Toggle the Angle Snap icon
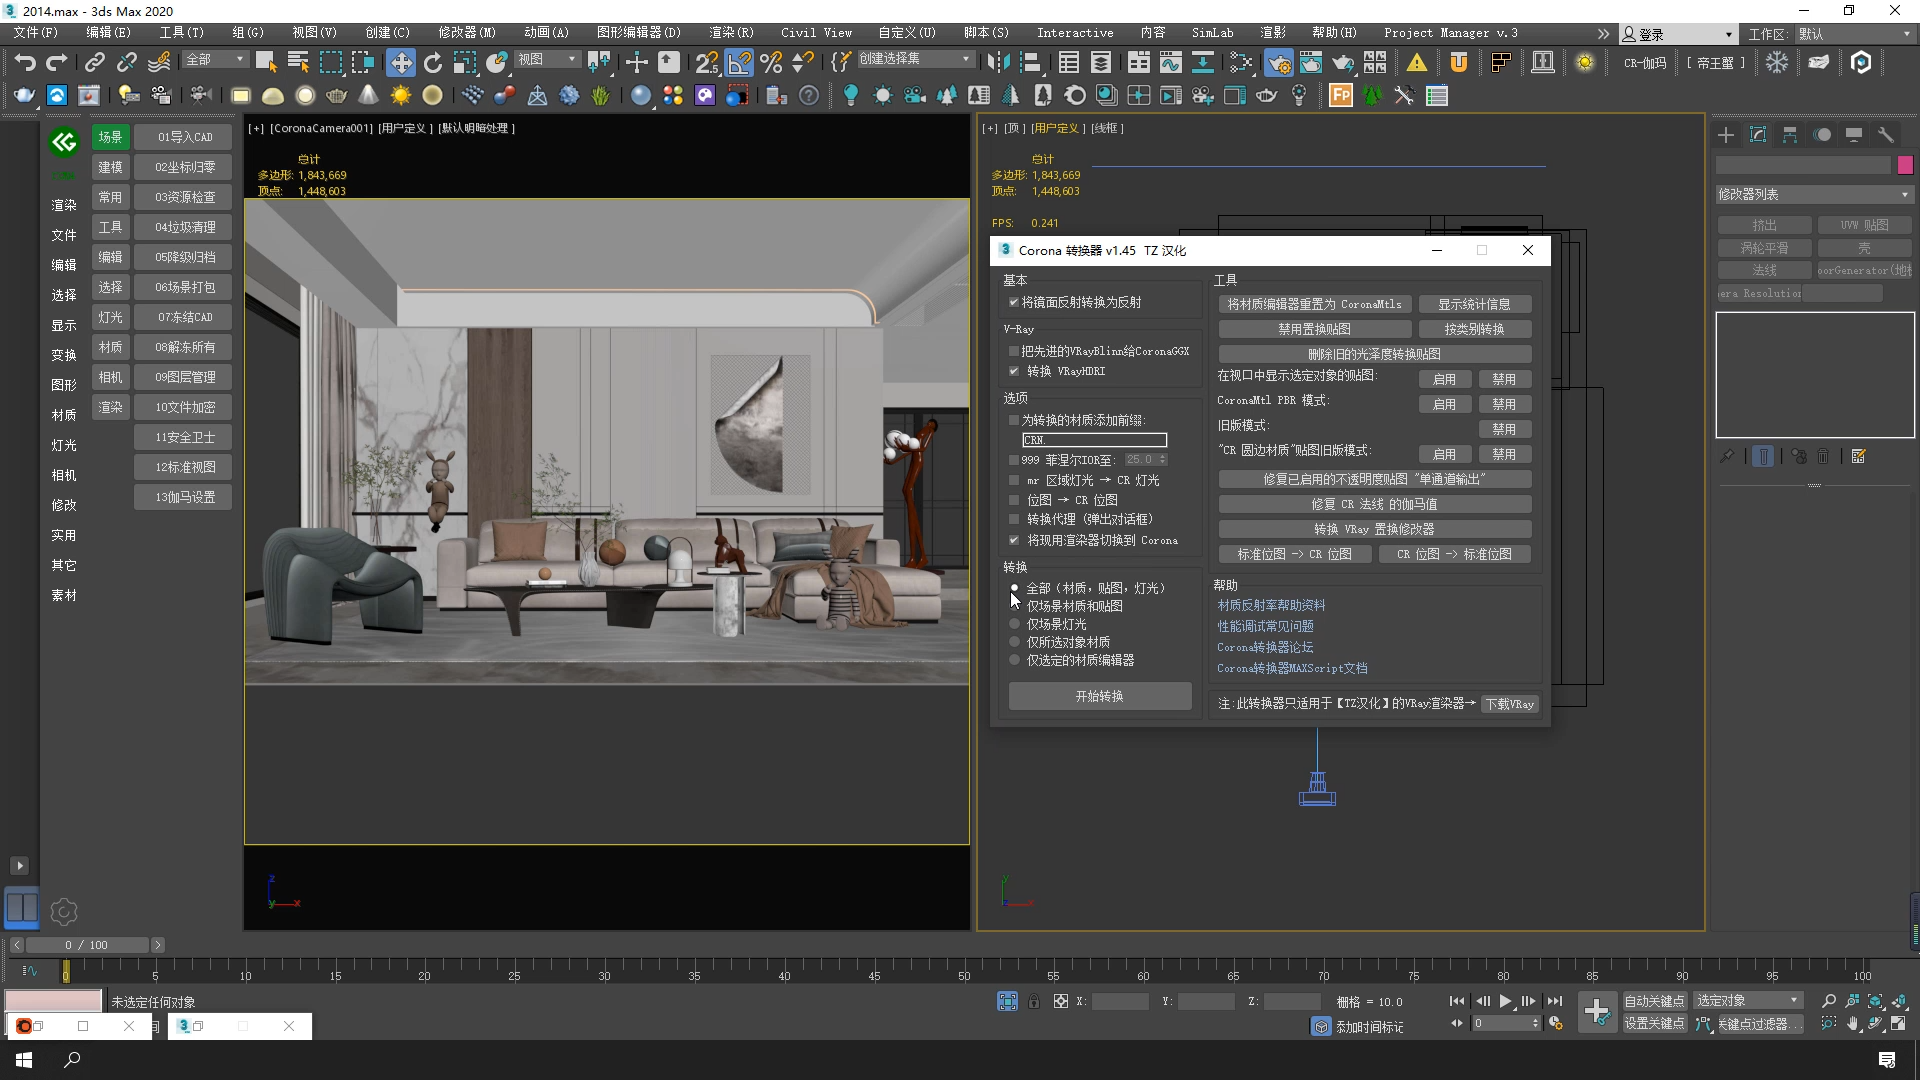Screen dimensions: 1920x1080 739,63
